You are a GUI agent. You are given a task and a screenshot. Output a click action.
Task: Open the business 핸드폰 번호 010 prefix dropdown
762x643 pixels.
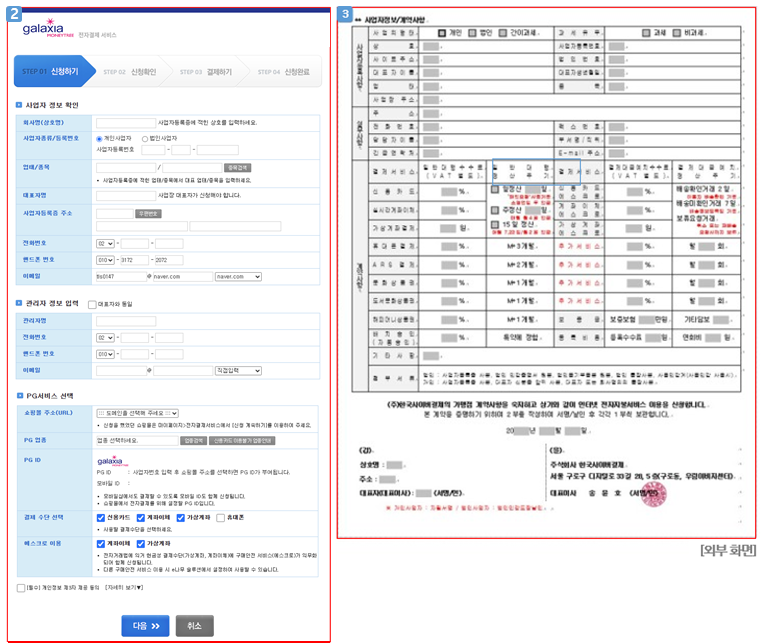[105, 260]
